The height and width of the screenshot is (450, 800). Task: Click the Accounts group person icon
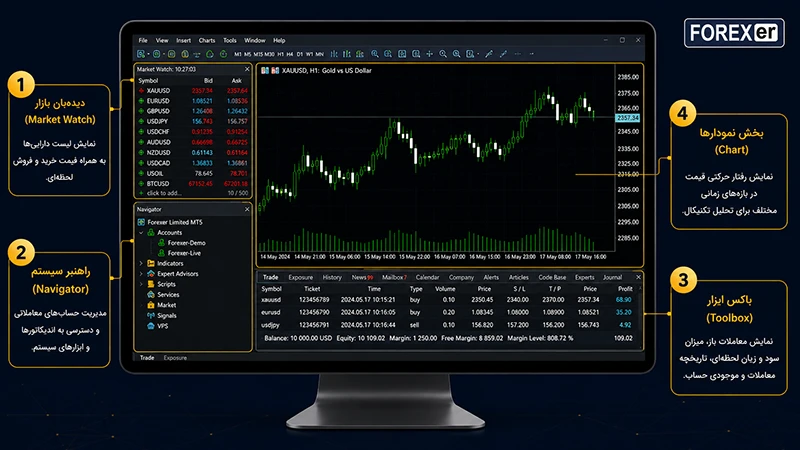(151, 232)
